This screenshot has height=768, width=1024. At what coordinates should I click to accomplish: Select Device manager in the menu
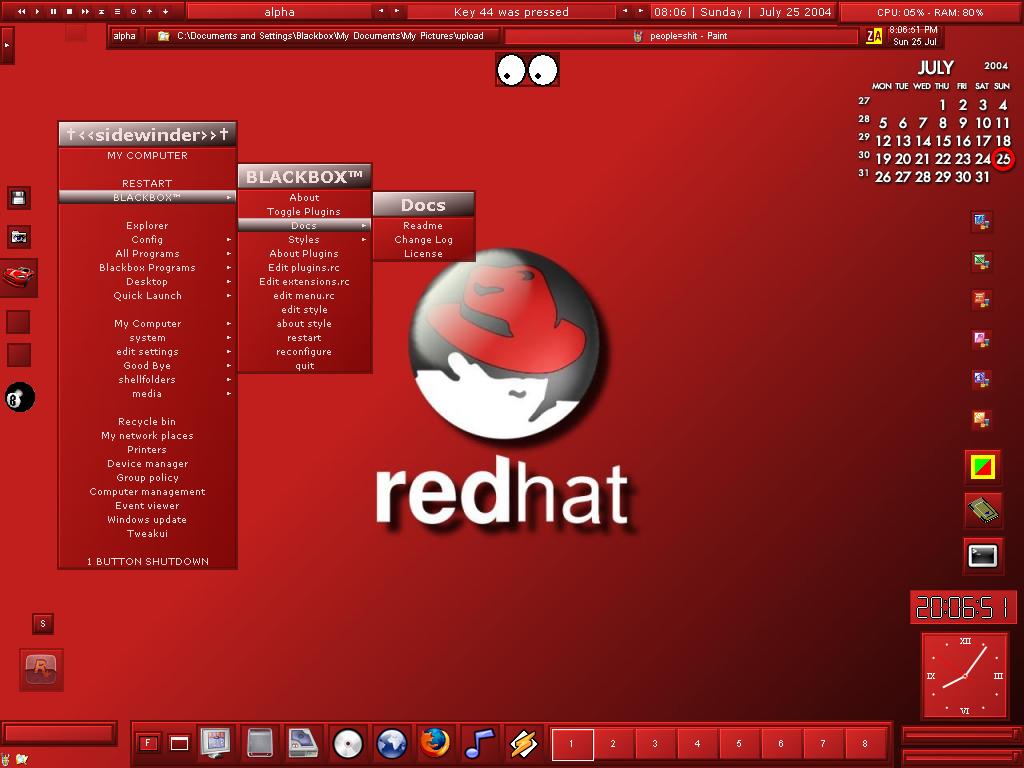pyautogui.click(x=147, y=464)
